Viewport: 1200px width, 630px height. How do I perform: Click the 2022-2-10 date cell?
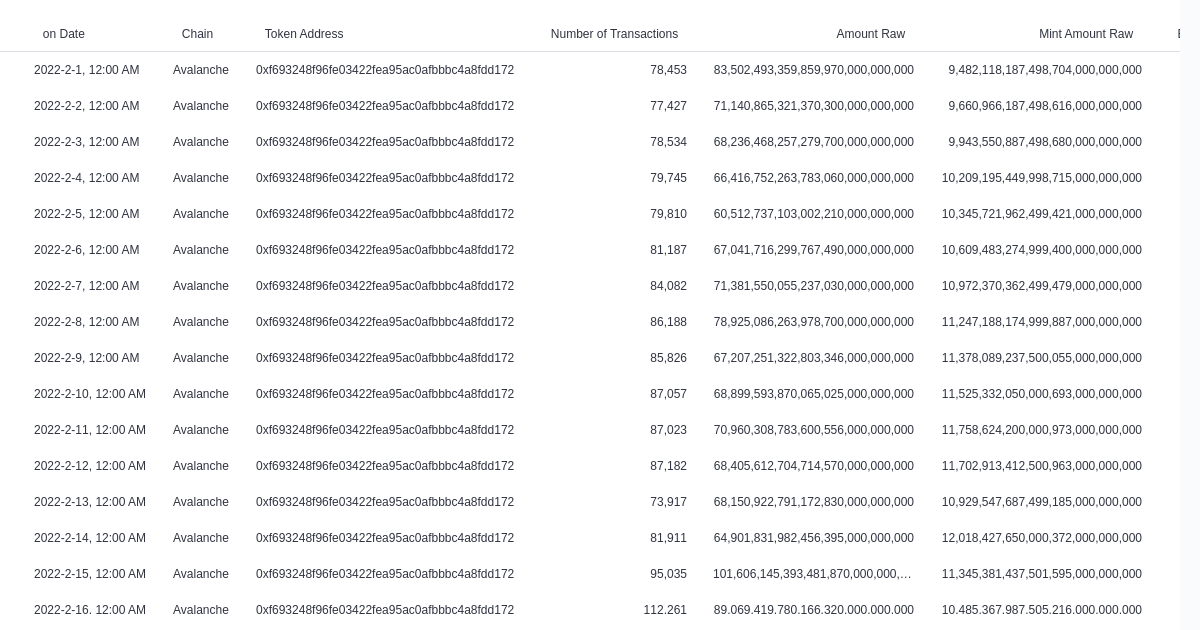pos(90,394)
